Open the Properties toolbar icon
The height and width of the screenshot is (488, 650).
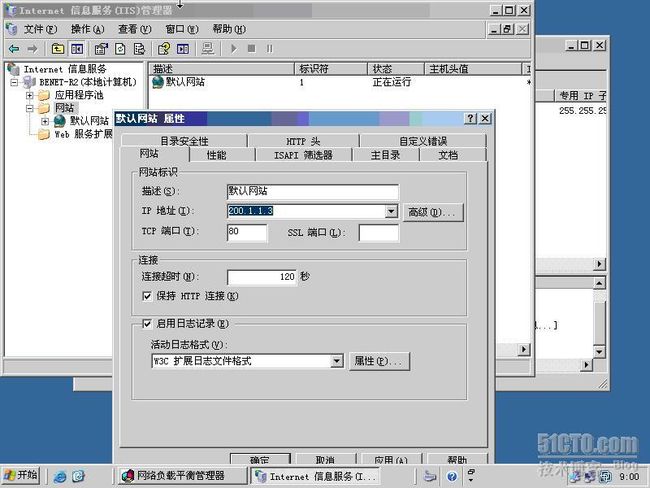tap(101, 49)
